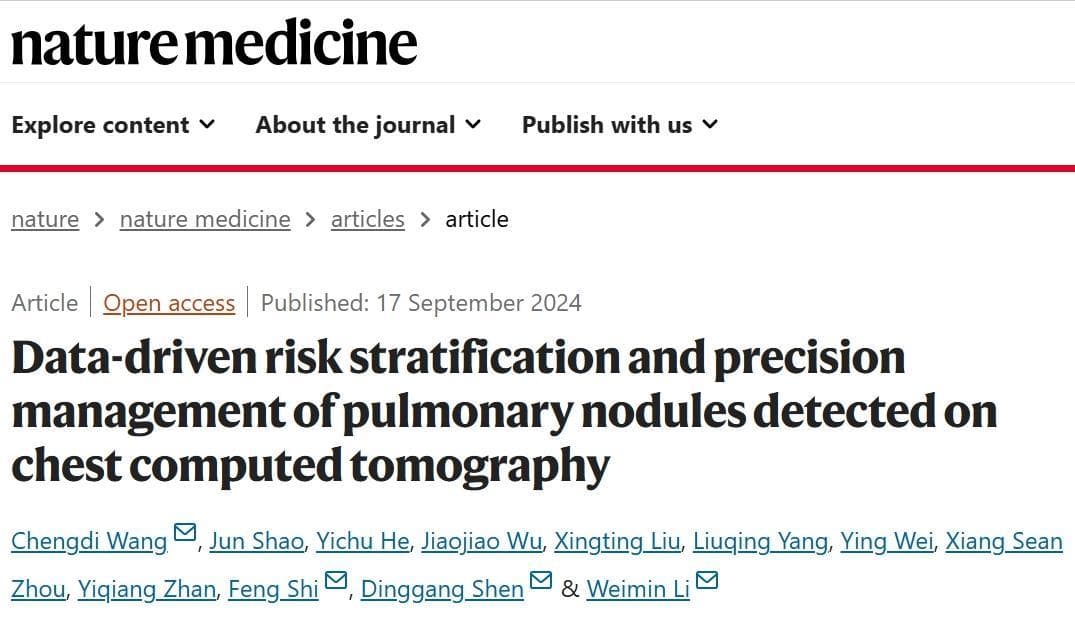Click the nature medicine logo
The image size is (1075, 622).
(x=214, y=43)
